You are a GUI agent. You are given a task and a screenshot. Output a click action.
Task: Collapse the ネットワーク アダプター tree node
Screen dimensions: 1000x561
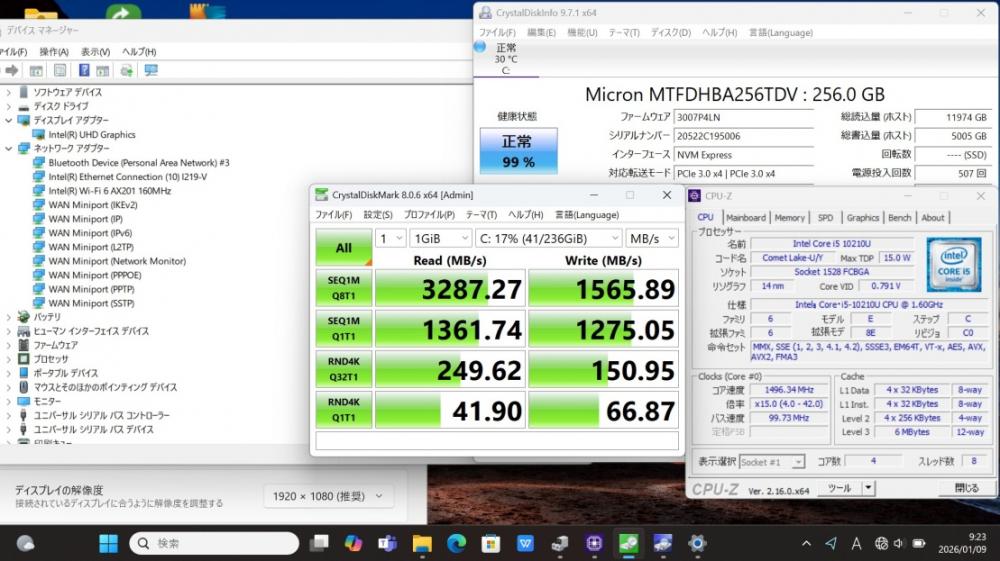coord(9,148)
